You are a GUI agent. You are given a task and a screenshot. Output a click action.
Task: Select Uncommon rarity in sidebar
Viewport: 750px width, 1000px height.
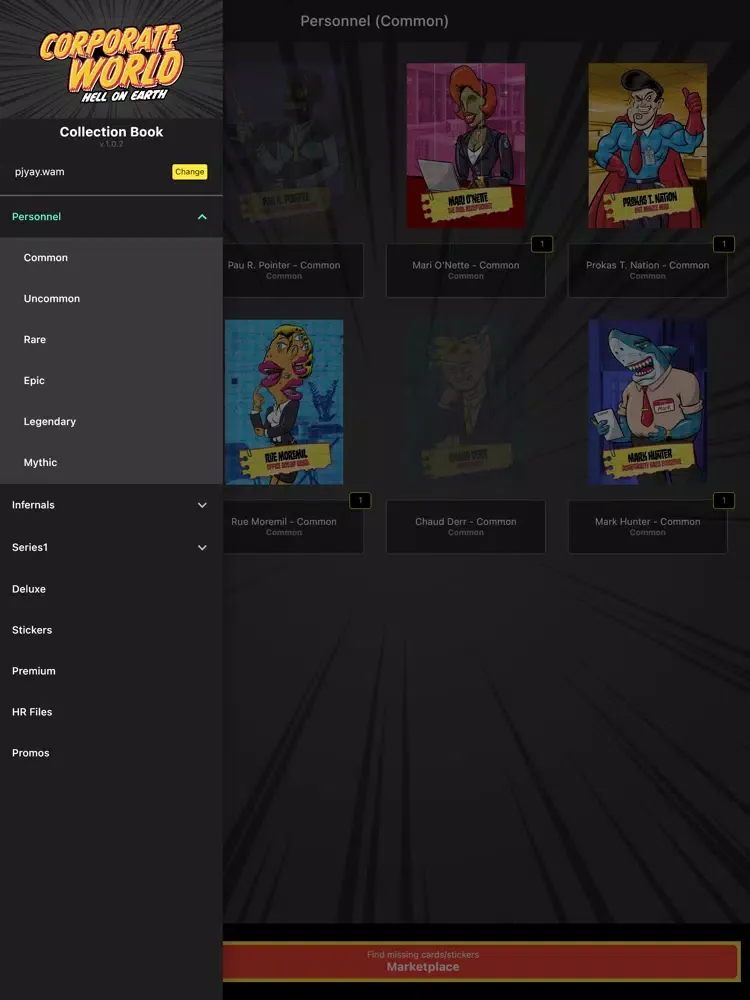point(52,298)
